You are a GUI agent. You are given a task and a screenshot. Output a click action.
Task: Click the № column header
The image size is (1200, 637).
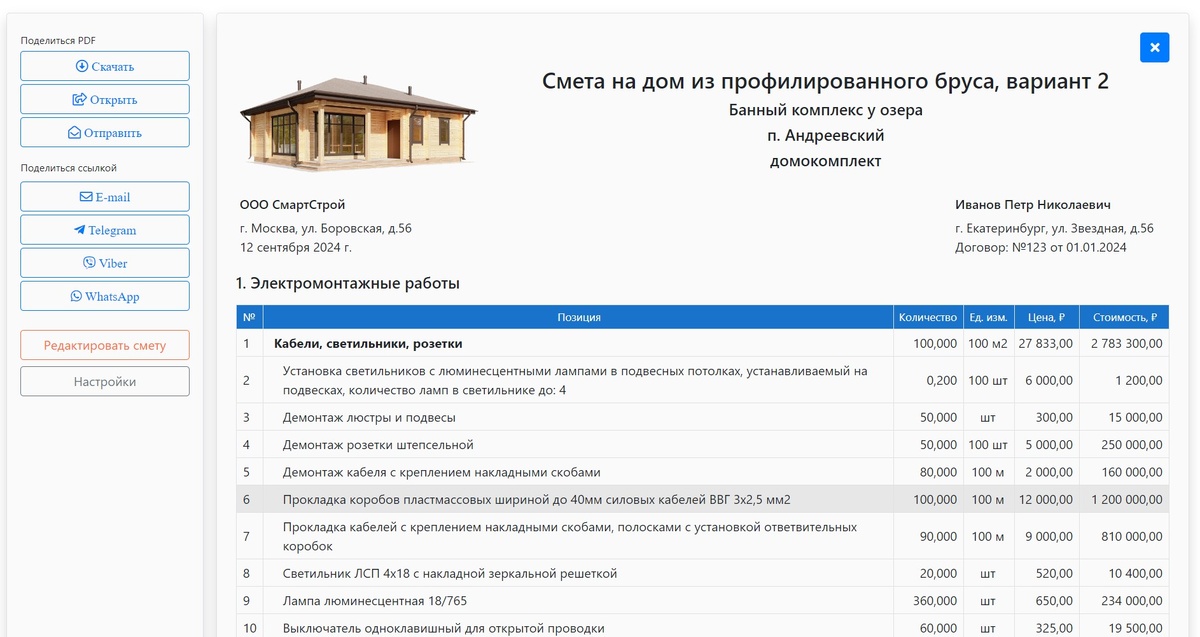coord(250,317)
